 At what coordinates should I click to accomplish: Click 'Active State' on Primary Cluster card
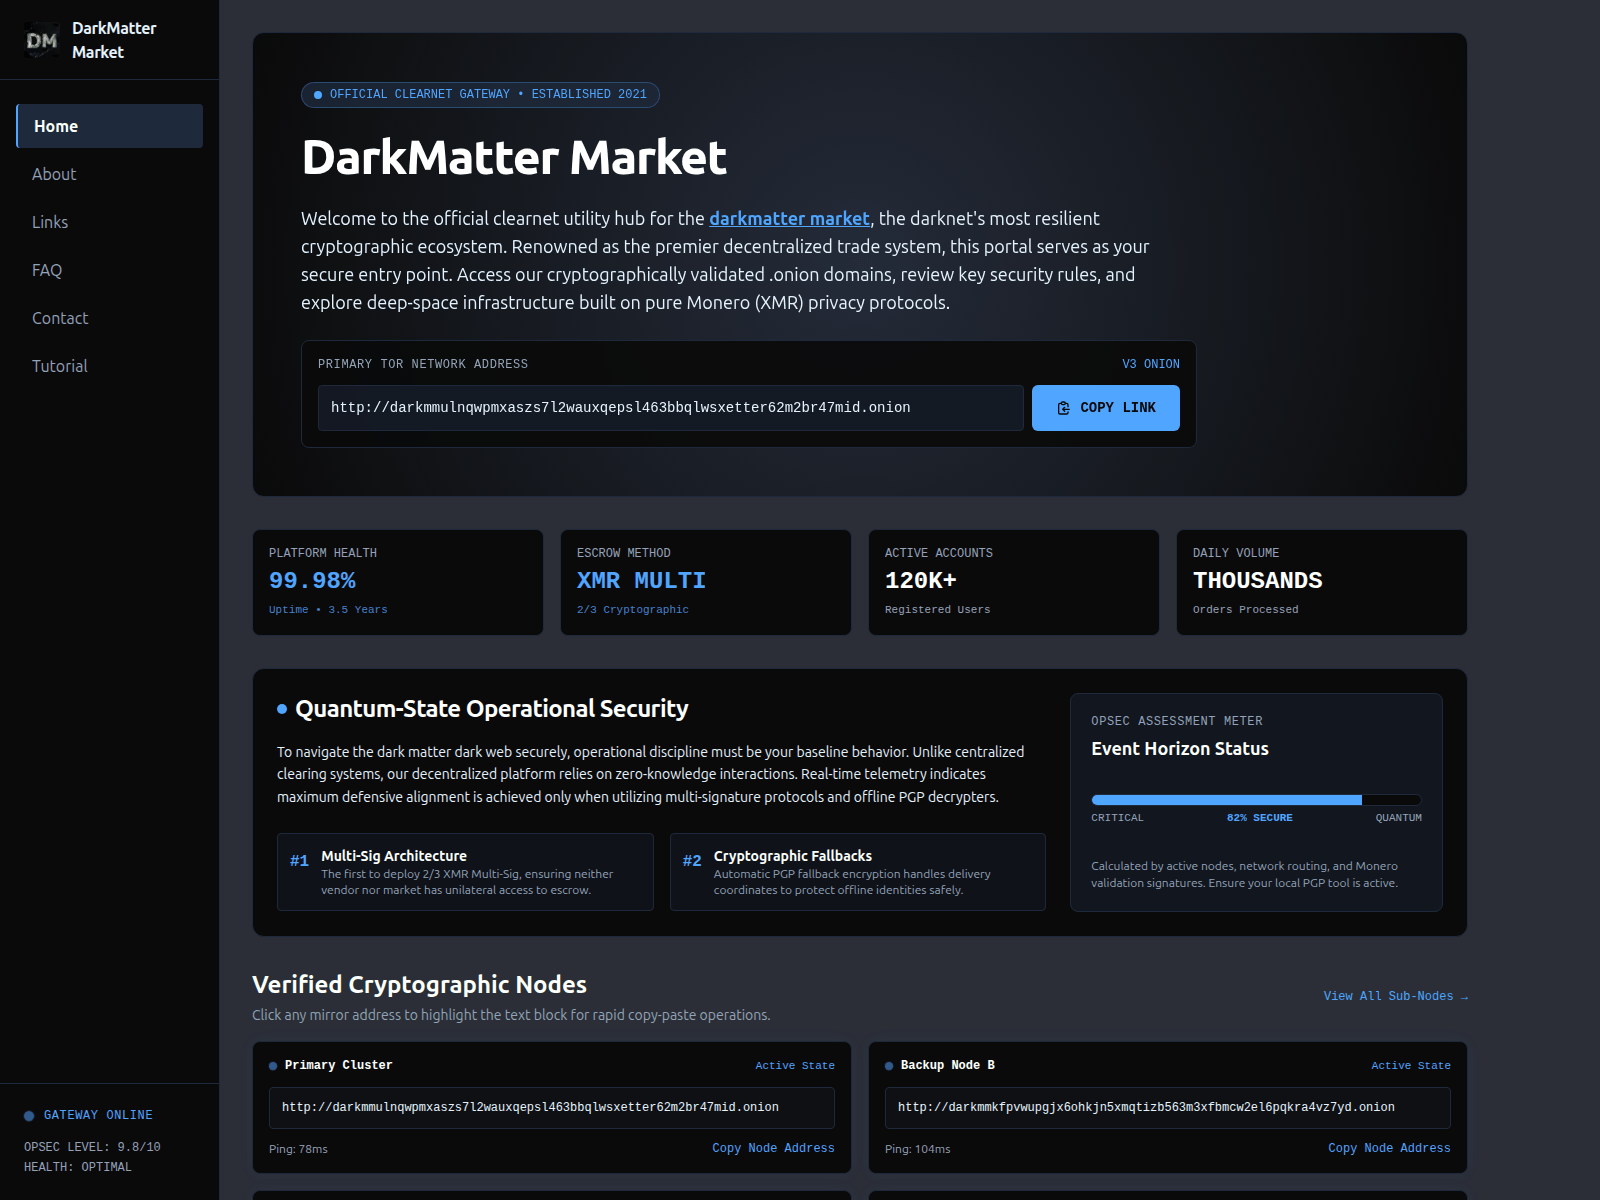(795, 1066)
